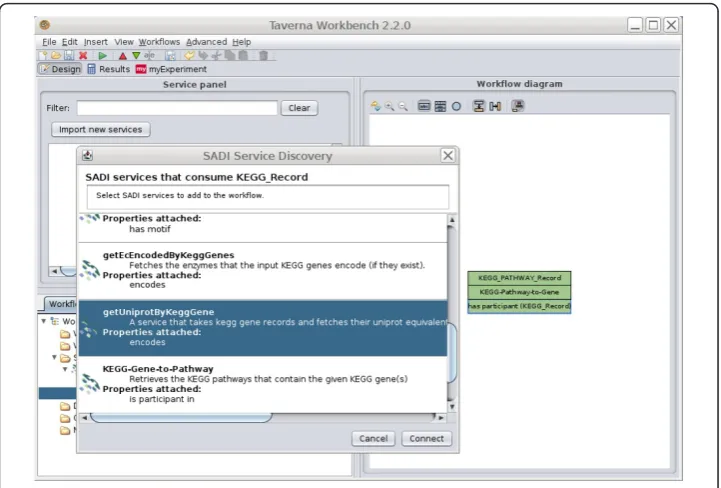Click the Undo arrow toolbar icon
The image size is (721, 488).
189,56
